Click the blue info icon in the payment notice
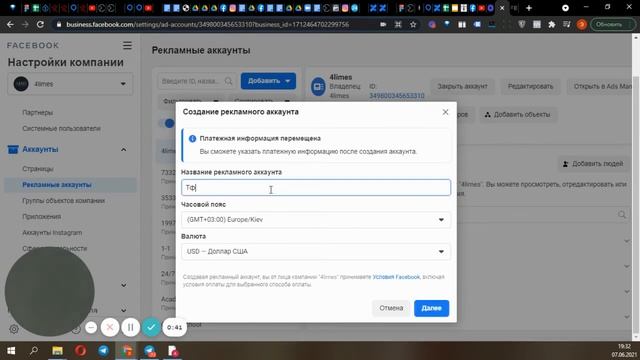This screenshot has height=360, width=640. (192, 139)
